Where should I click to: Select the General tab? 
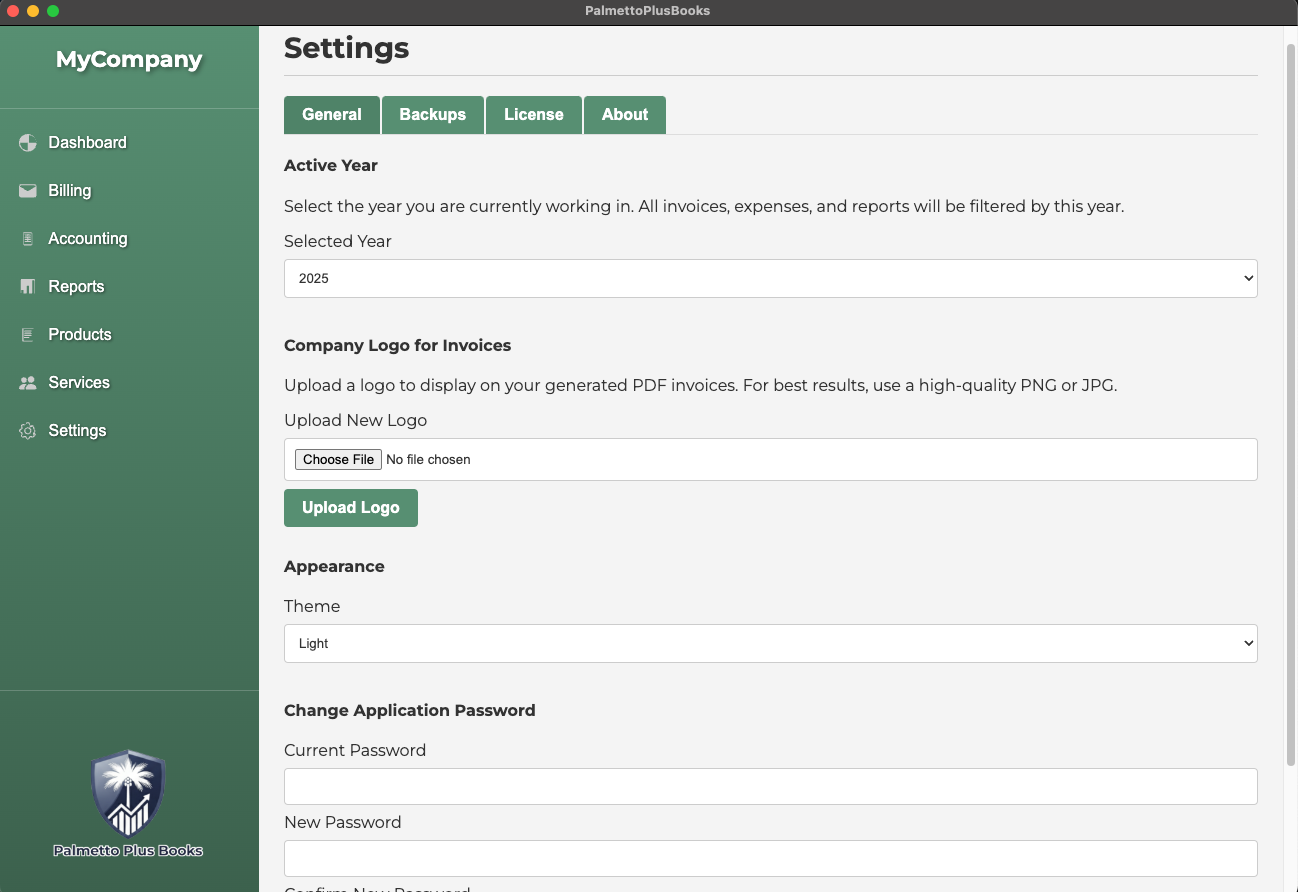click(331, 115)
